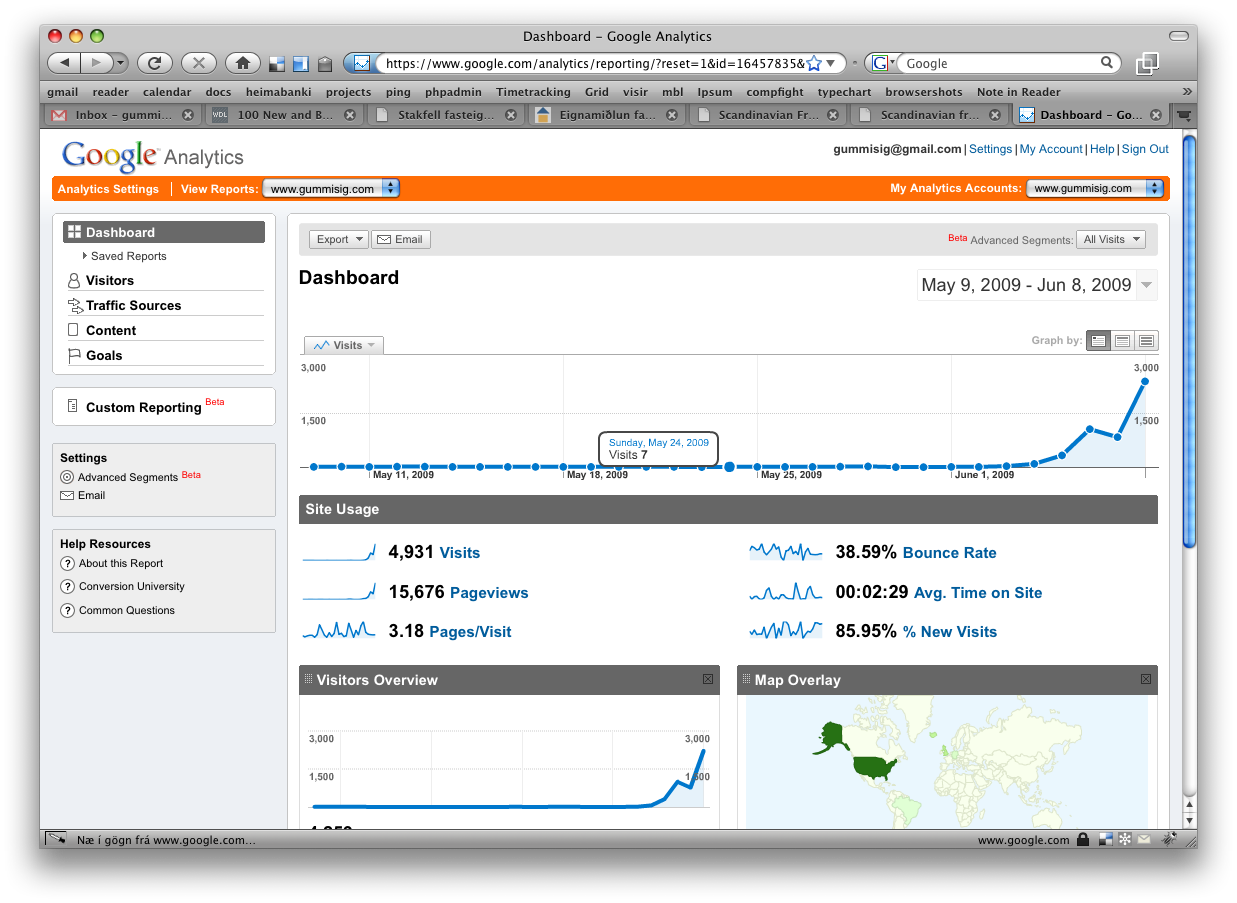Go back with the back arrow button

(x=63, y=63)
